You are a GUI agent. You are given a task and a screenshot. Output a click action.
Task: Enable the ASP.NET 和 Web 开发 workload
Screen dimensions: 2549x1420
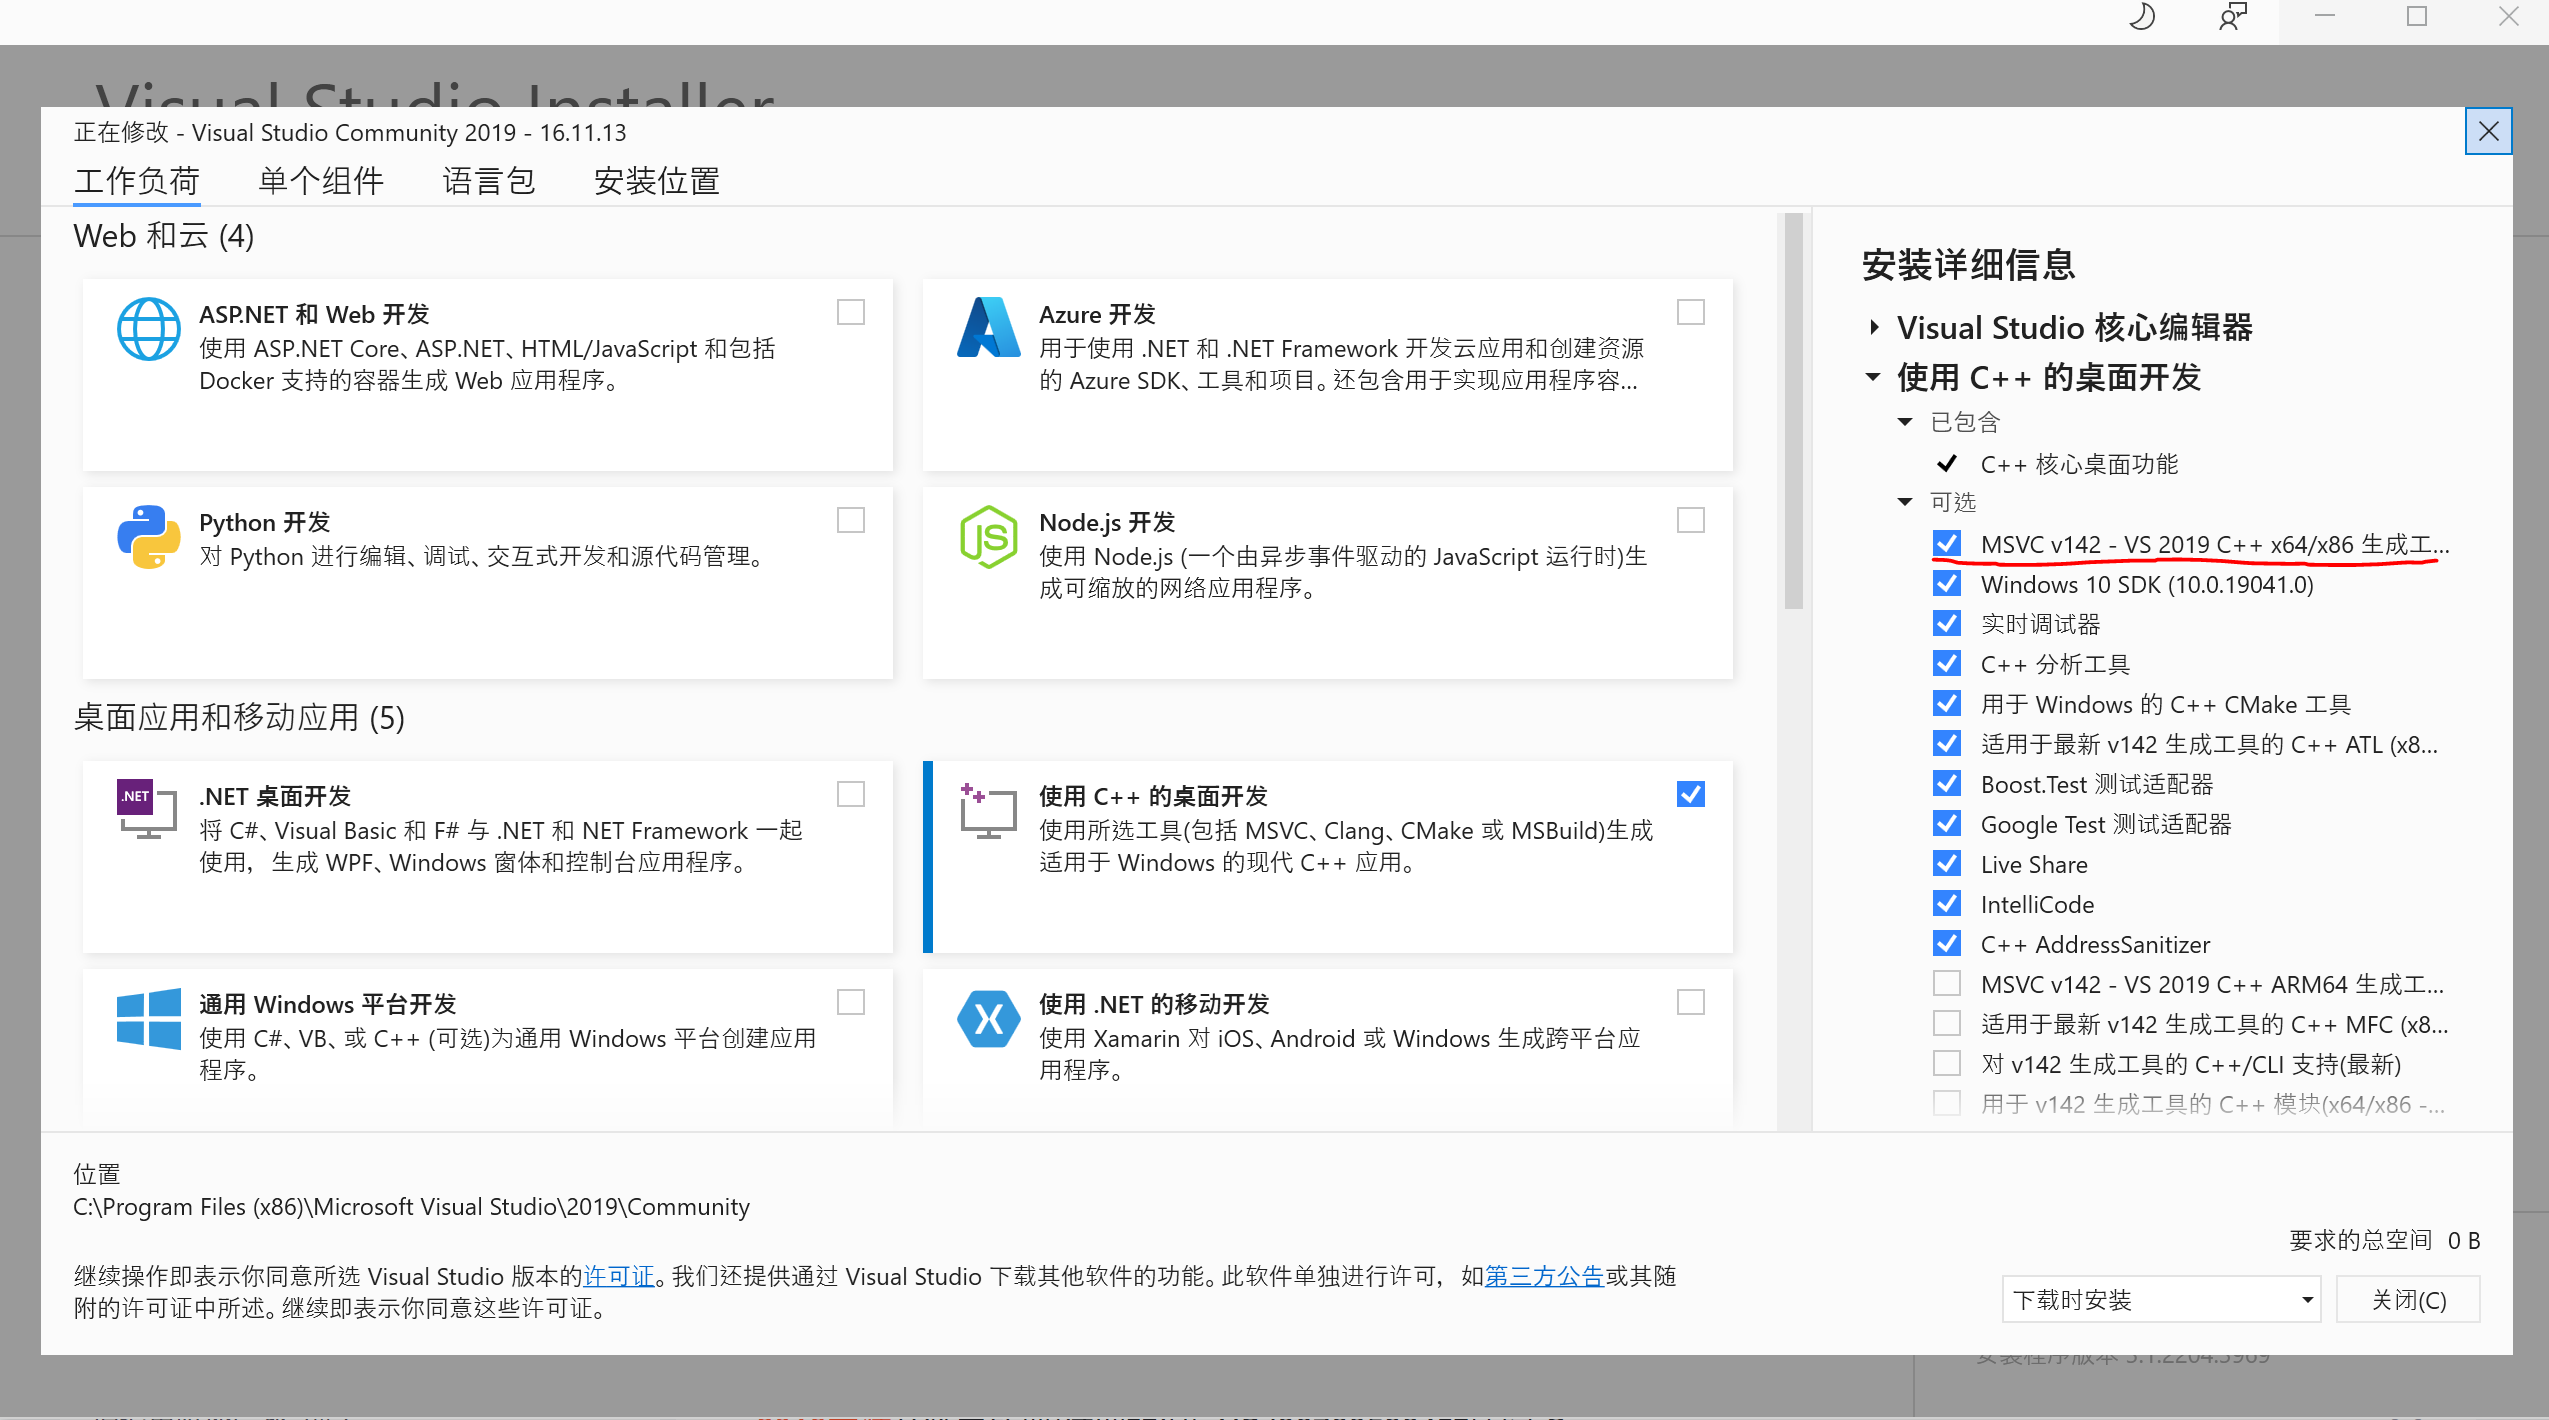pyautogui.click(x=849, y=312)
